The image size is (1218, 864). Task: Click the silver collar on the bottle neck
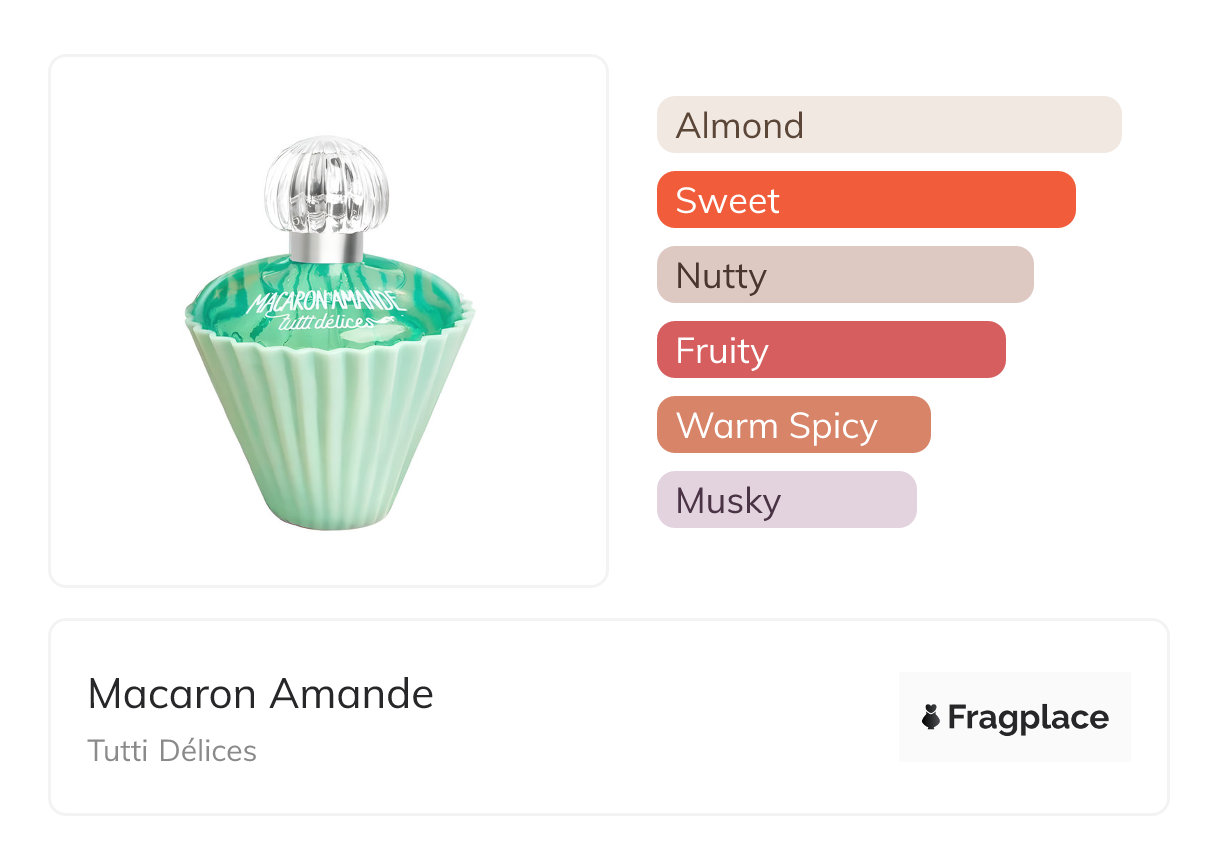coord(326,246)
